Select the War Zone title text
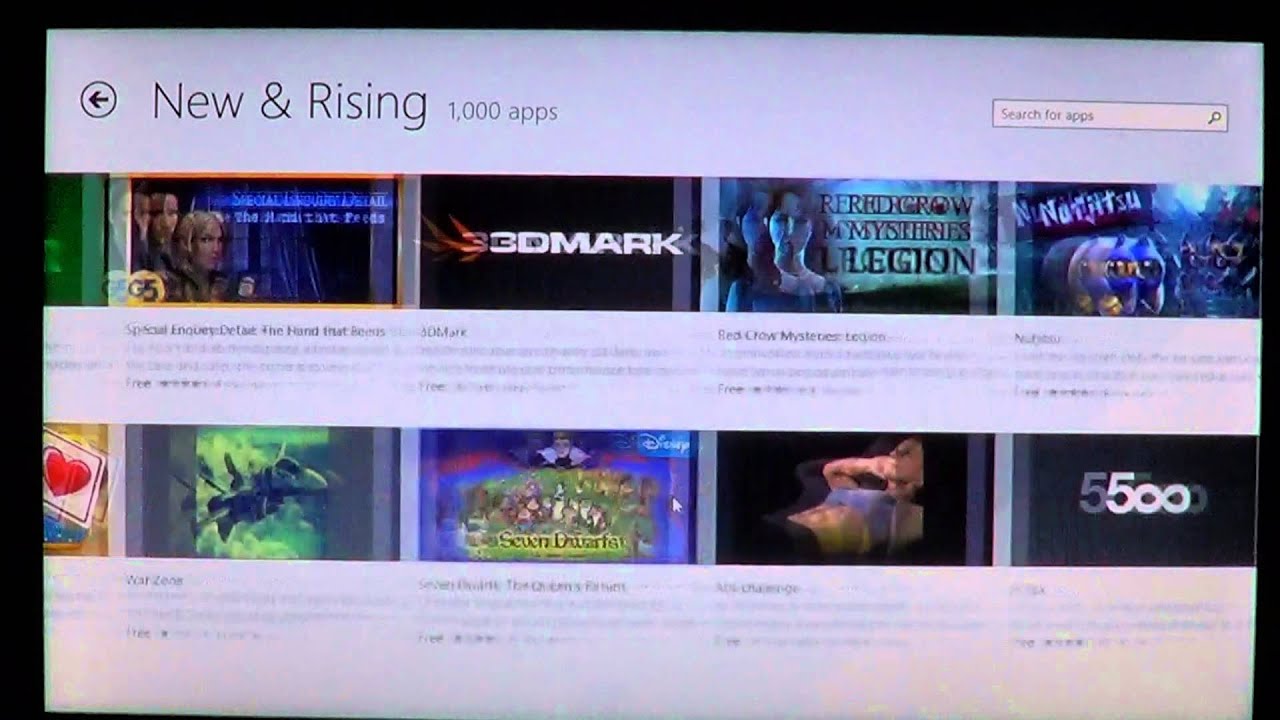Viewport: 1280px width, 720px height. [154, 579]
